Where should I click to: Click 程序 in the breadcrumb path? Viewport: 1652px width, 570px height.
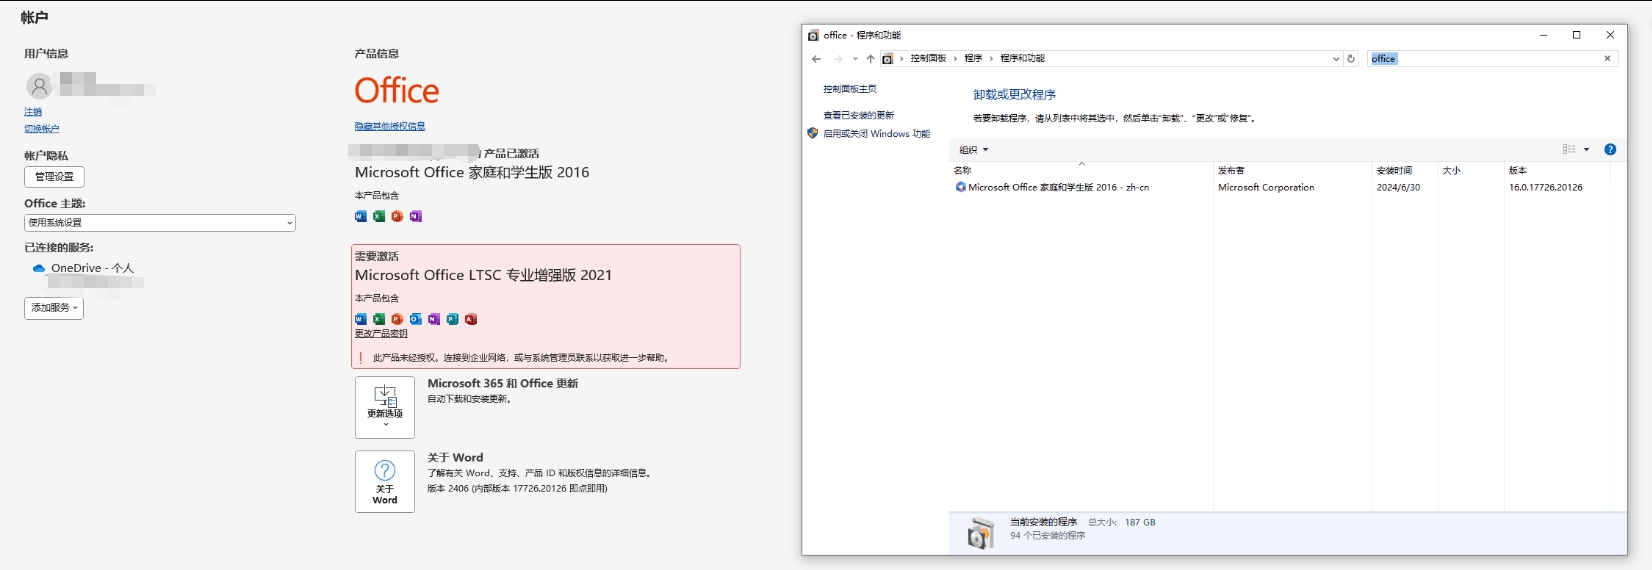[x=973, y=59]
